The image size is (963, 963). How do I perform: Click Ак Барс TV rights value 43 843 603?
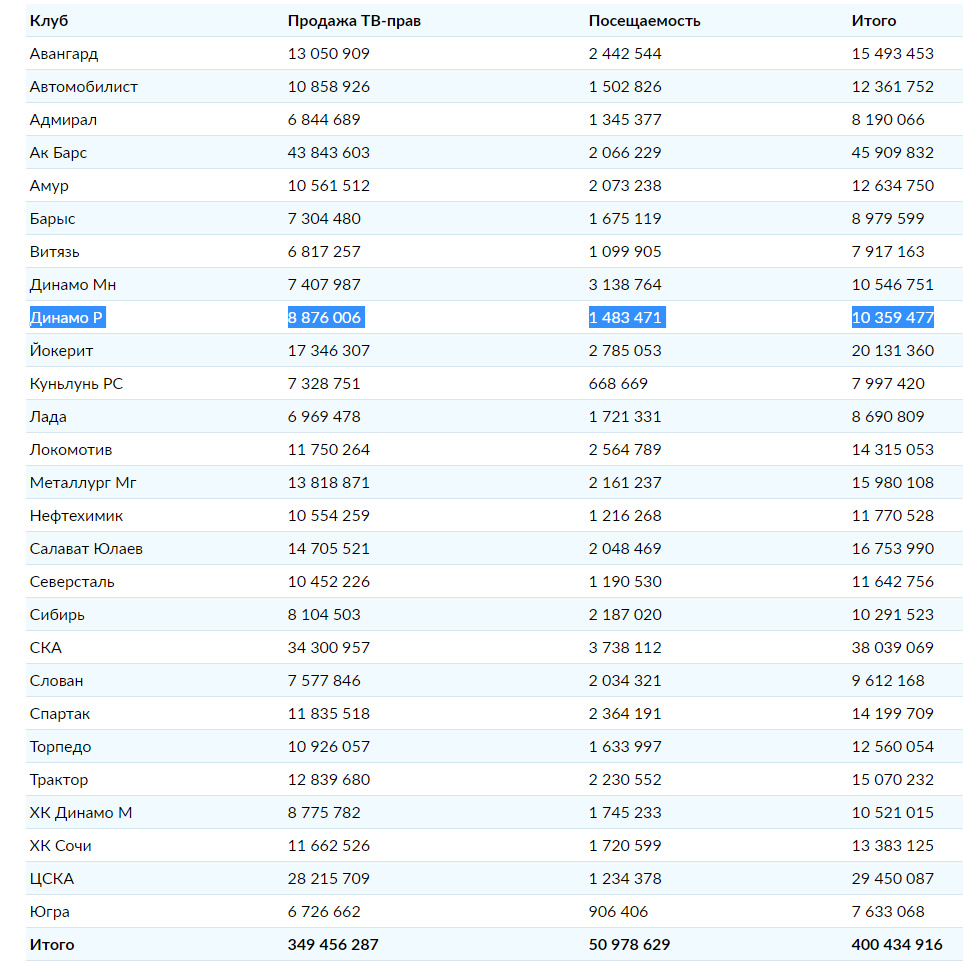click(x=329, y=152)
